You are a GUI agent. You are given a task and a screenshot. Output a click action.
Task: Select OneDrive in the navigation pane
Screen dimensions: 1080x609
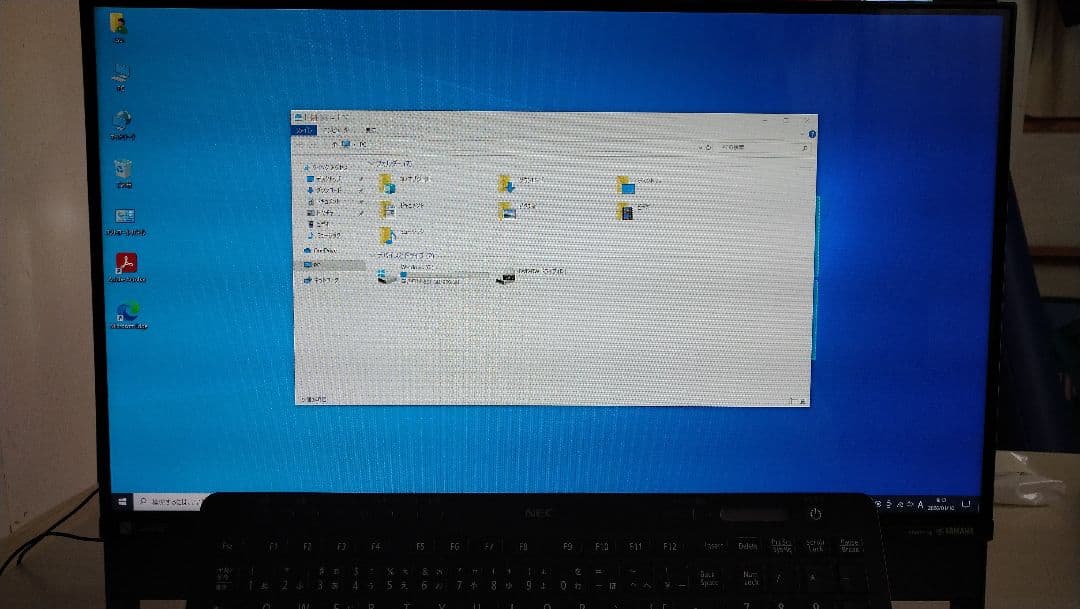tap(320, 250)
